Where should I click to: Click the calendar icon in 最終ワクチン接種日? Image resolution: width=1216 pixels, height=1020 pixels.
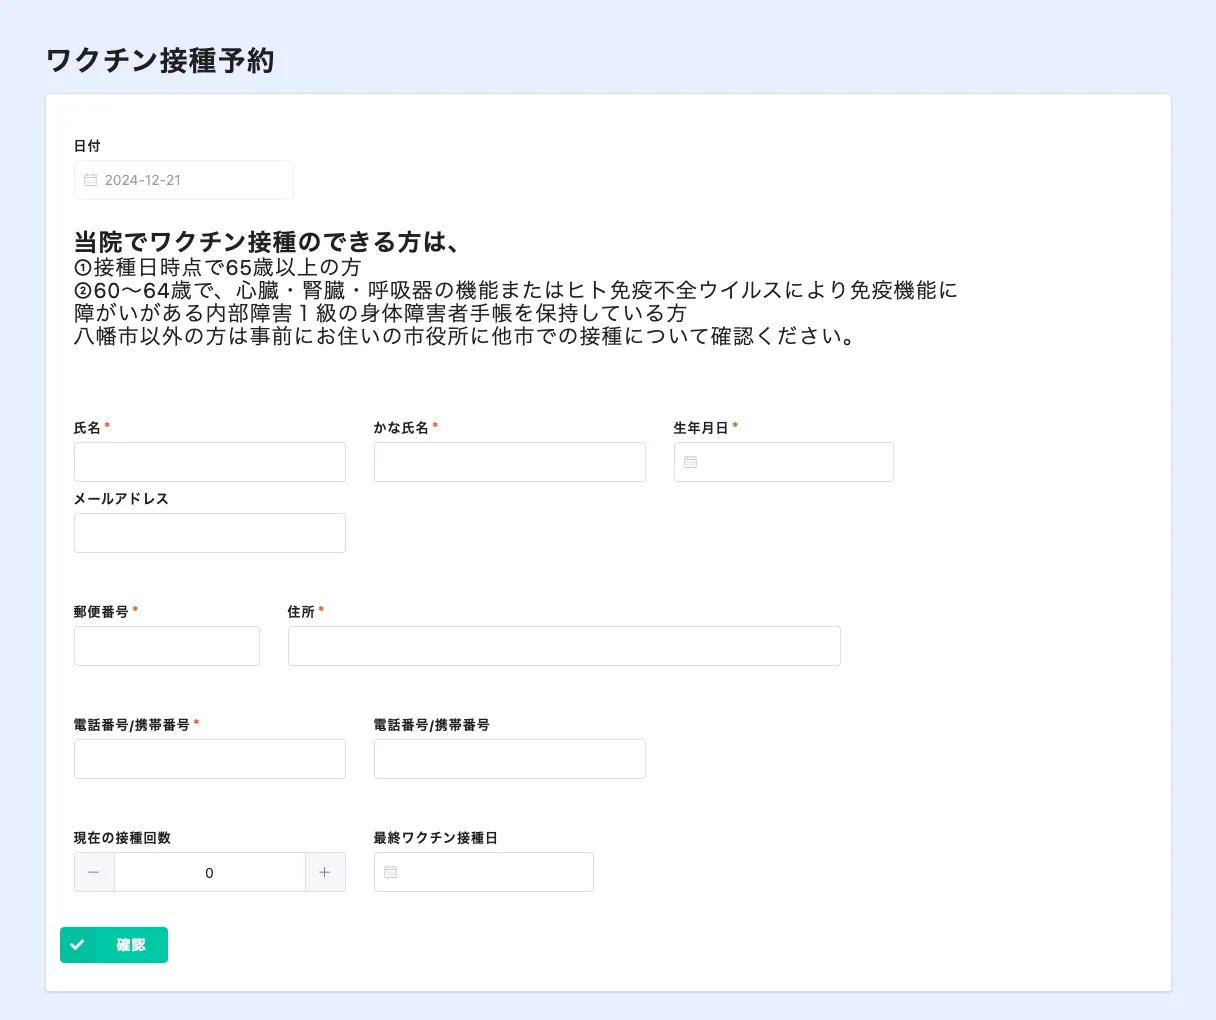point(391,872)
